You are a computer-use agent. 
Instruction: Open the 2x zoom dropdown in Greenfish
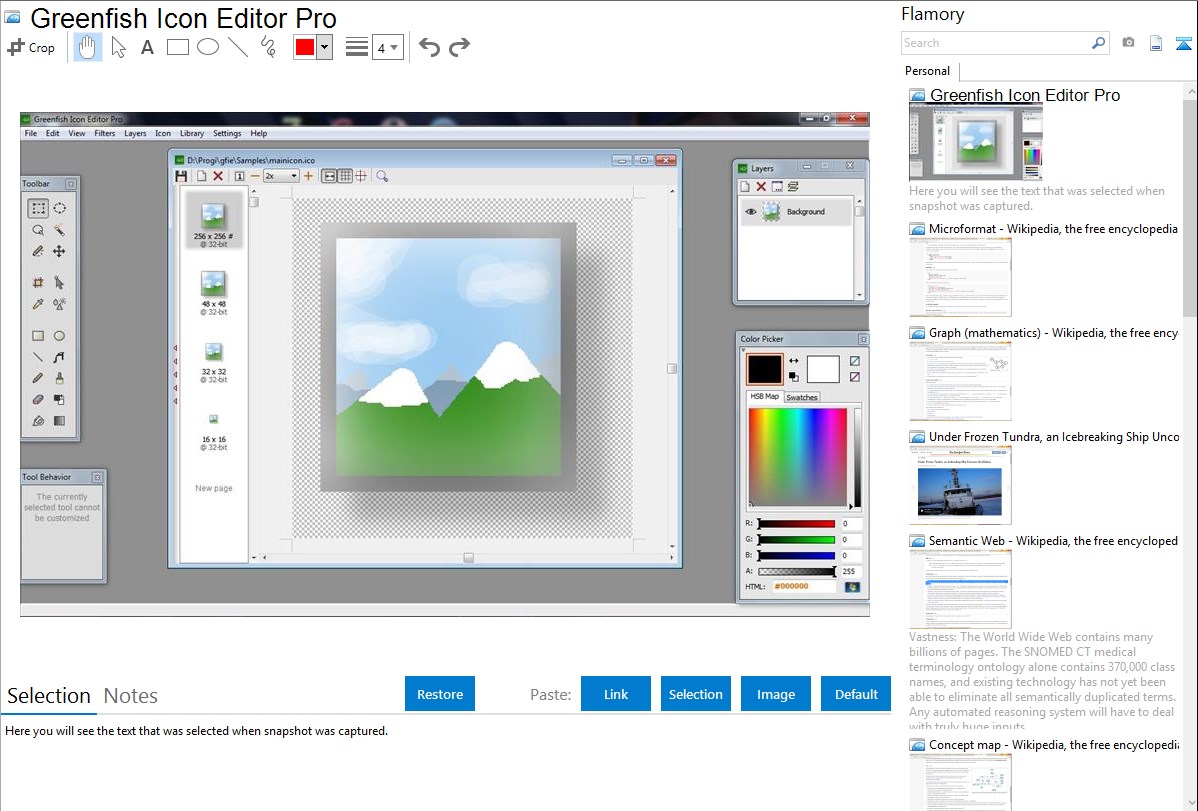[280, 176]
